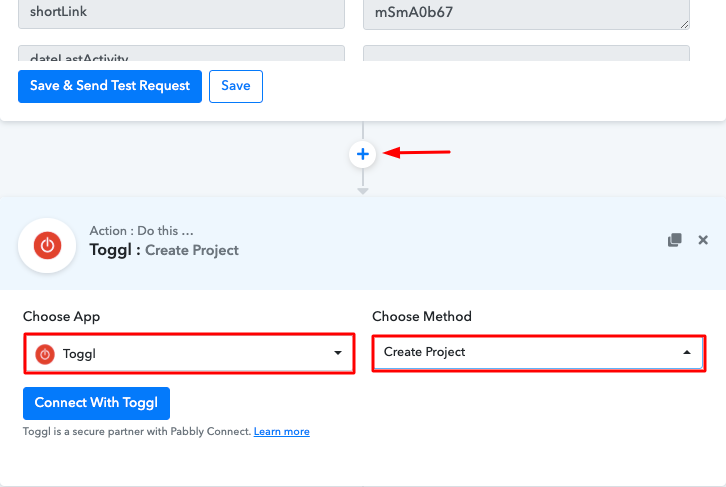Click Save & Send Test Request button

pos(110,86)
